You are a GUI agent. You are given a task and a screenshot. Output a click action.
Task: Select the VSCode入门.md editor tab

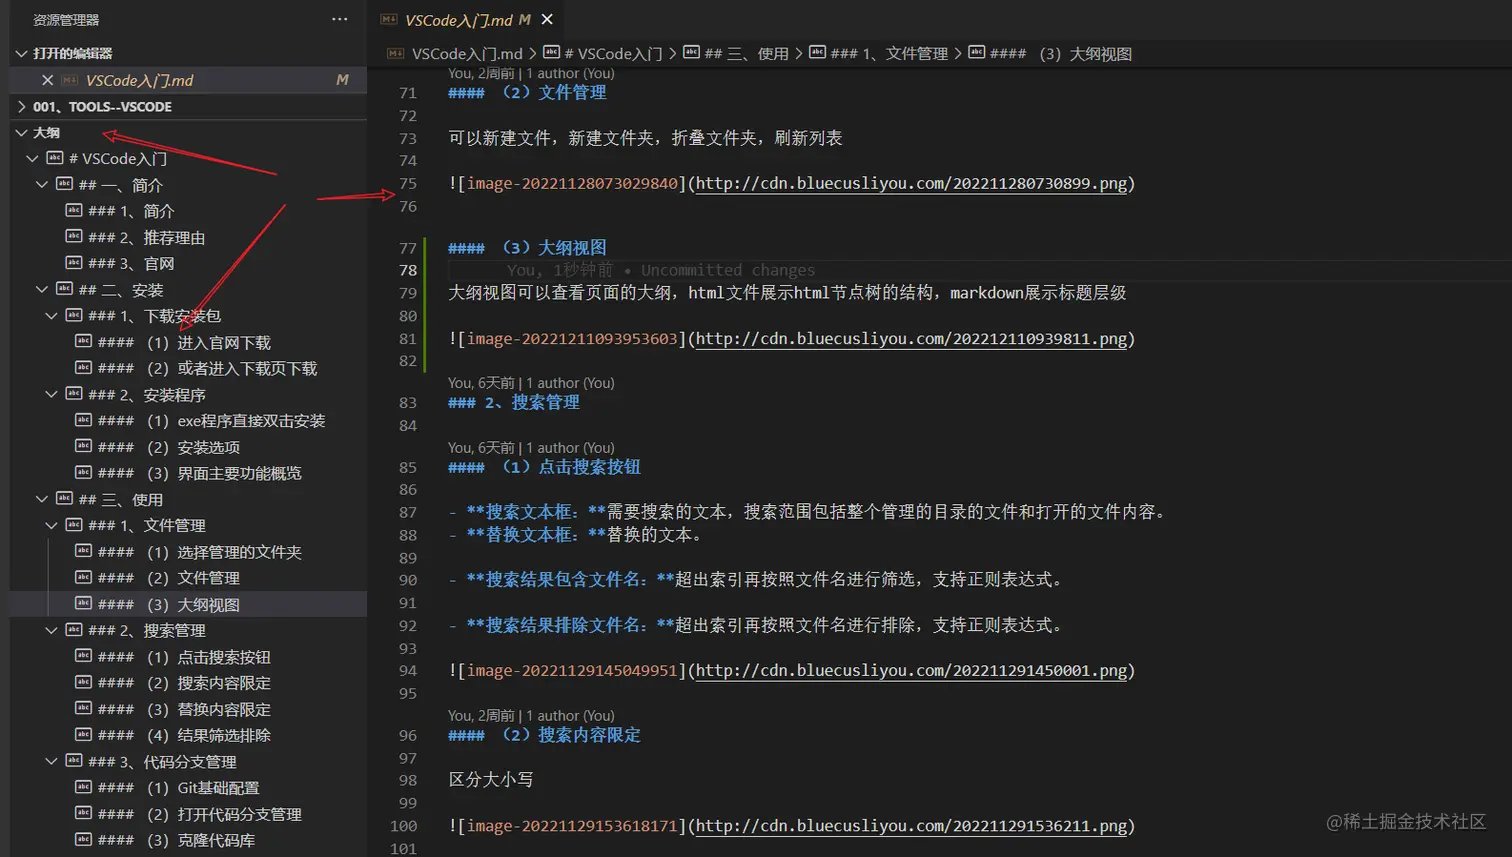point(460,19)
